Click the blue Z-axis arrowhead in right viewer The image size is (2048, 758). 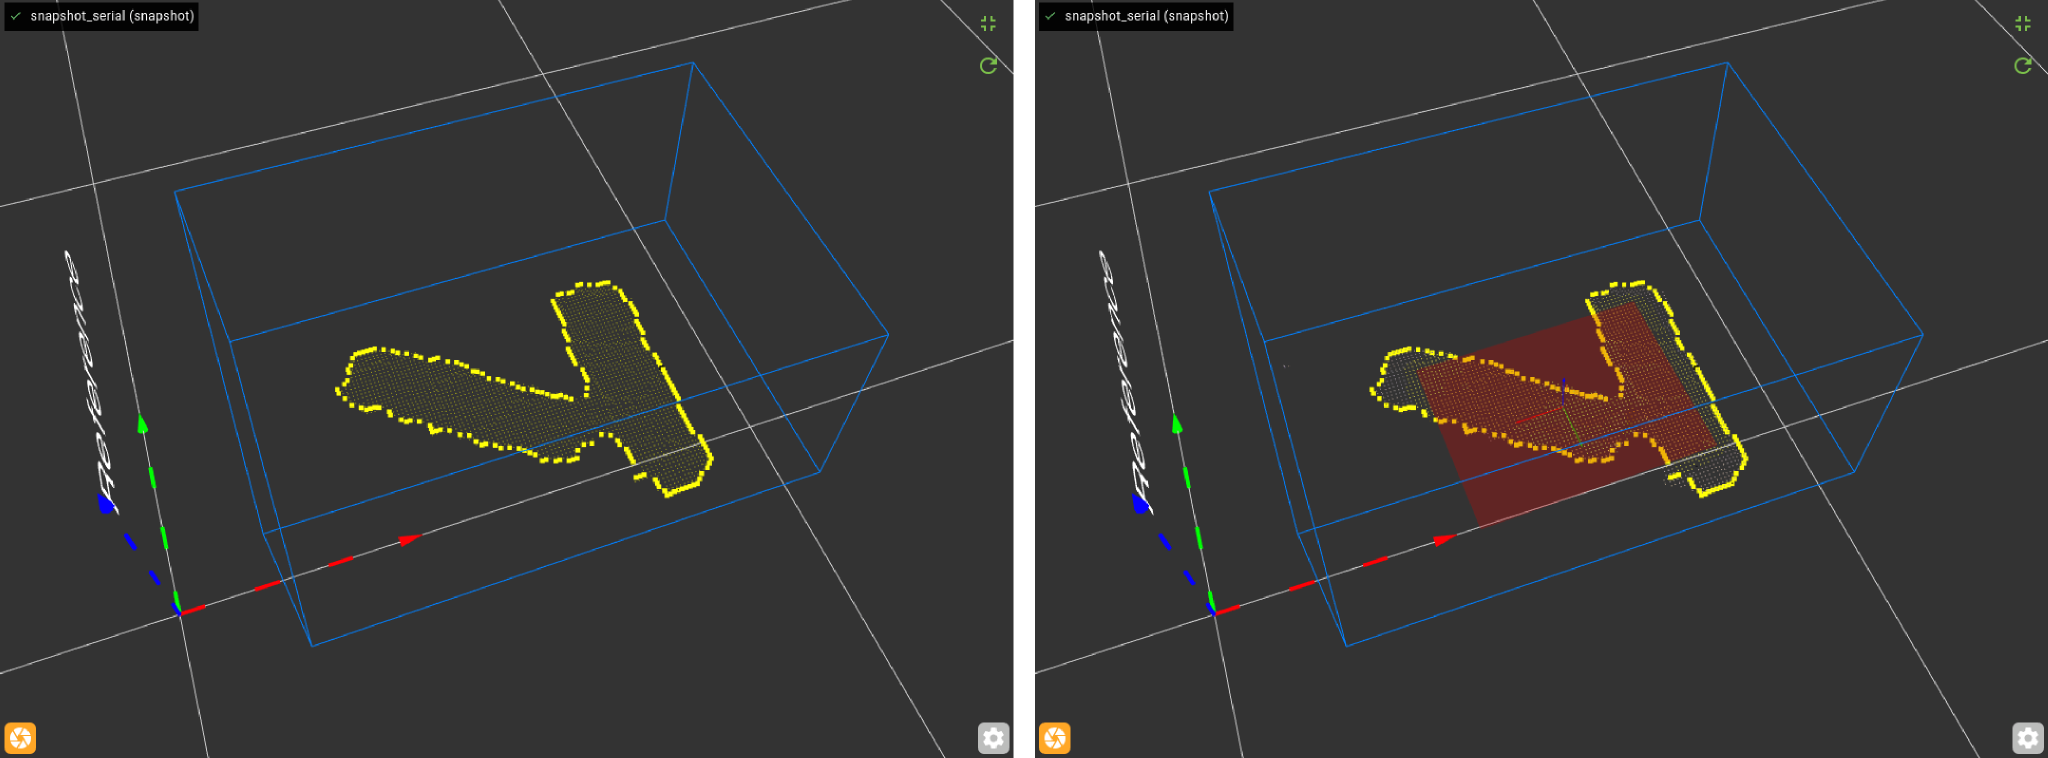(1139, 503)
